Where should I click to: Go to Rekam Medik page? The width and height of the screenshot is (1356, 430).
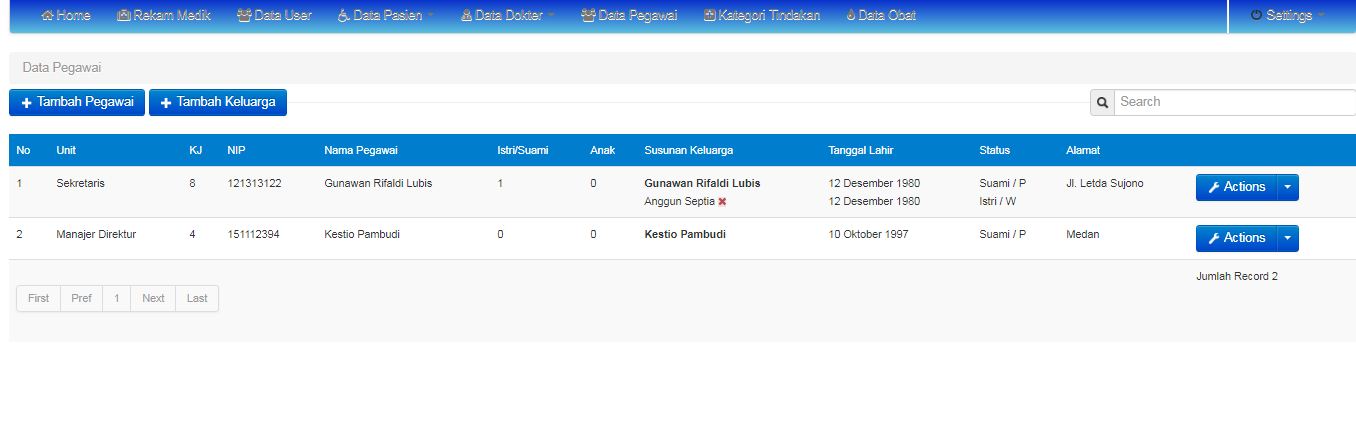[163, 15]
